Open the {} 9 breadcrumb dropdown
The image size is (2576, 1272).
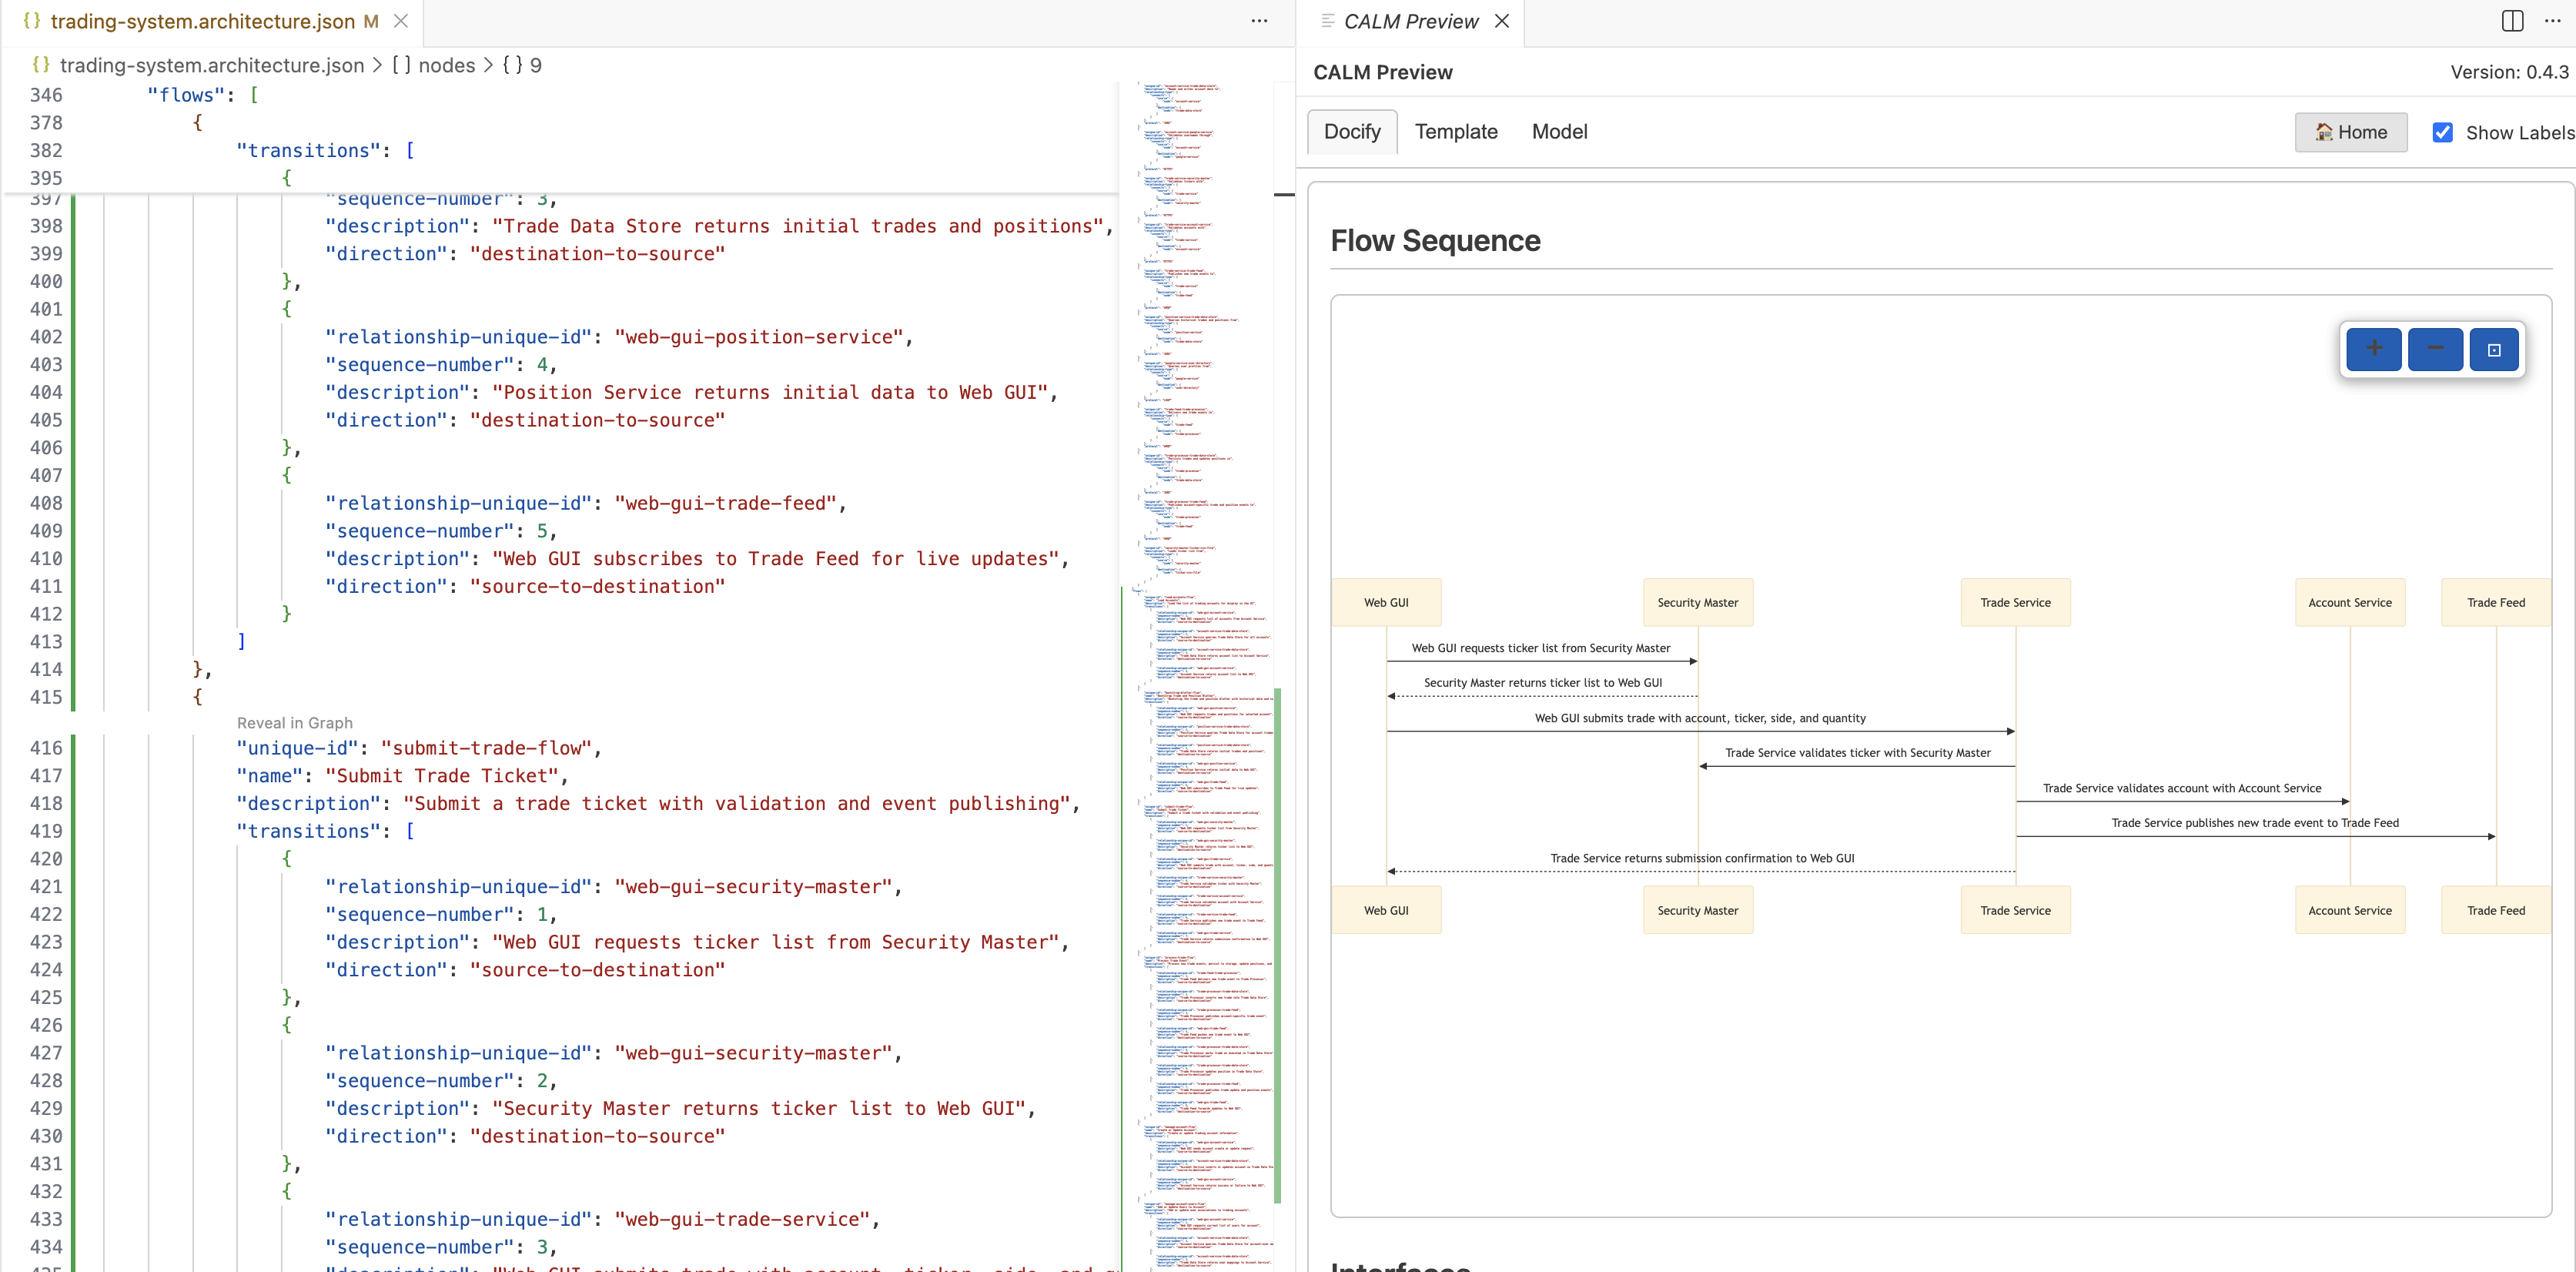coord(522,65)
